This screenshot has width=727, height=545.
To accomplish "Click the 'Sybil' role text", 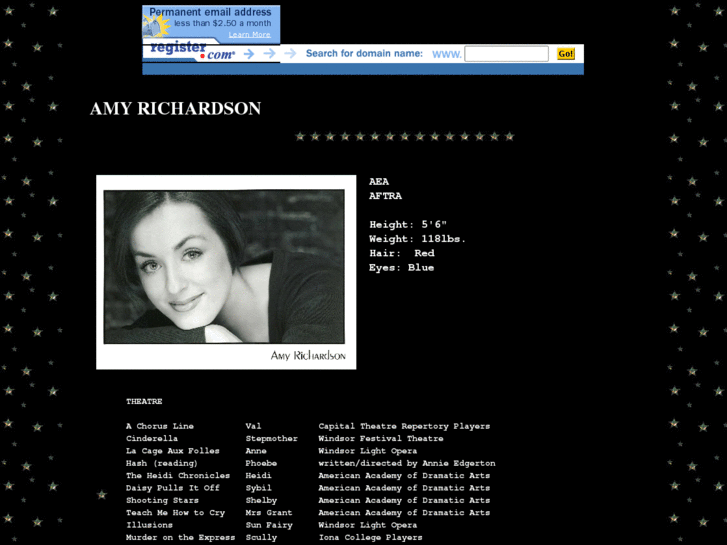I will point(259,488).
